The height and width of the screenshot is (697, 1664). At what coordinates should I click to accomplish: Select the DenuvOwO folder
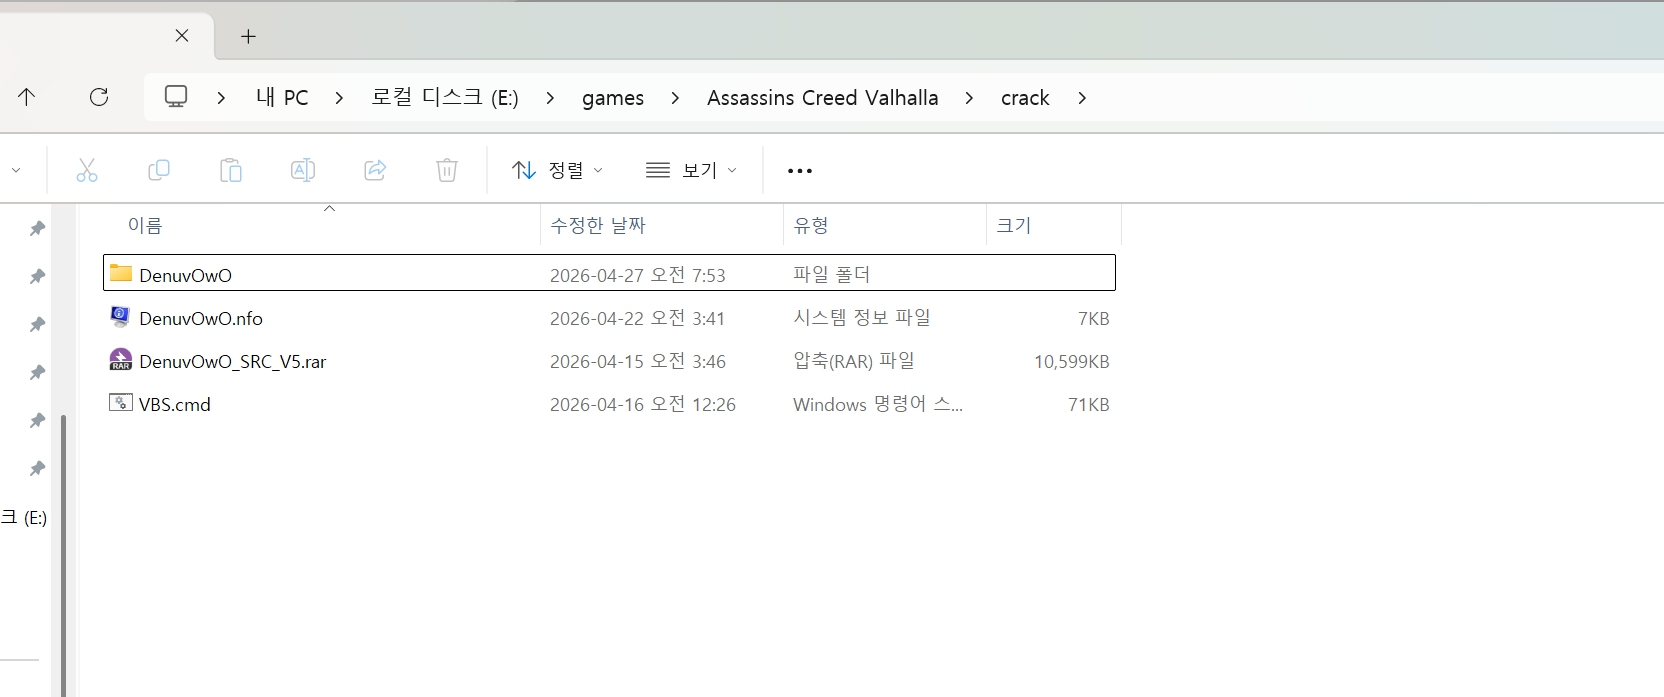tap(185, 275)
